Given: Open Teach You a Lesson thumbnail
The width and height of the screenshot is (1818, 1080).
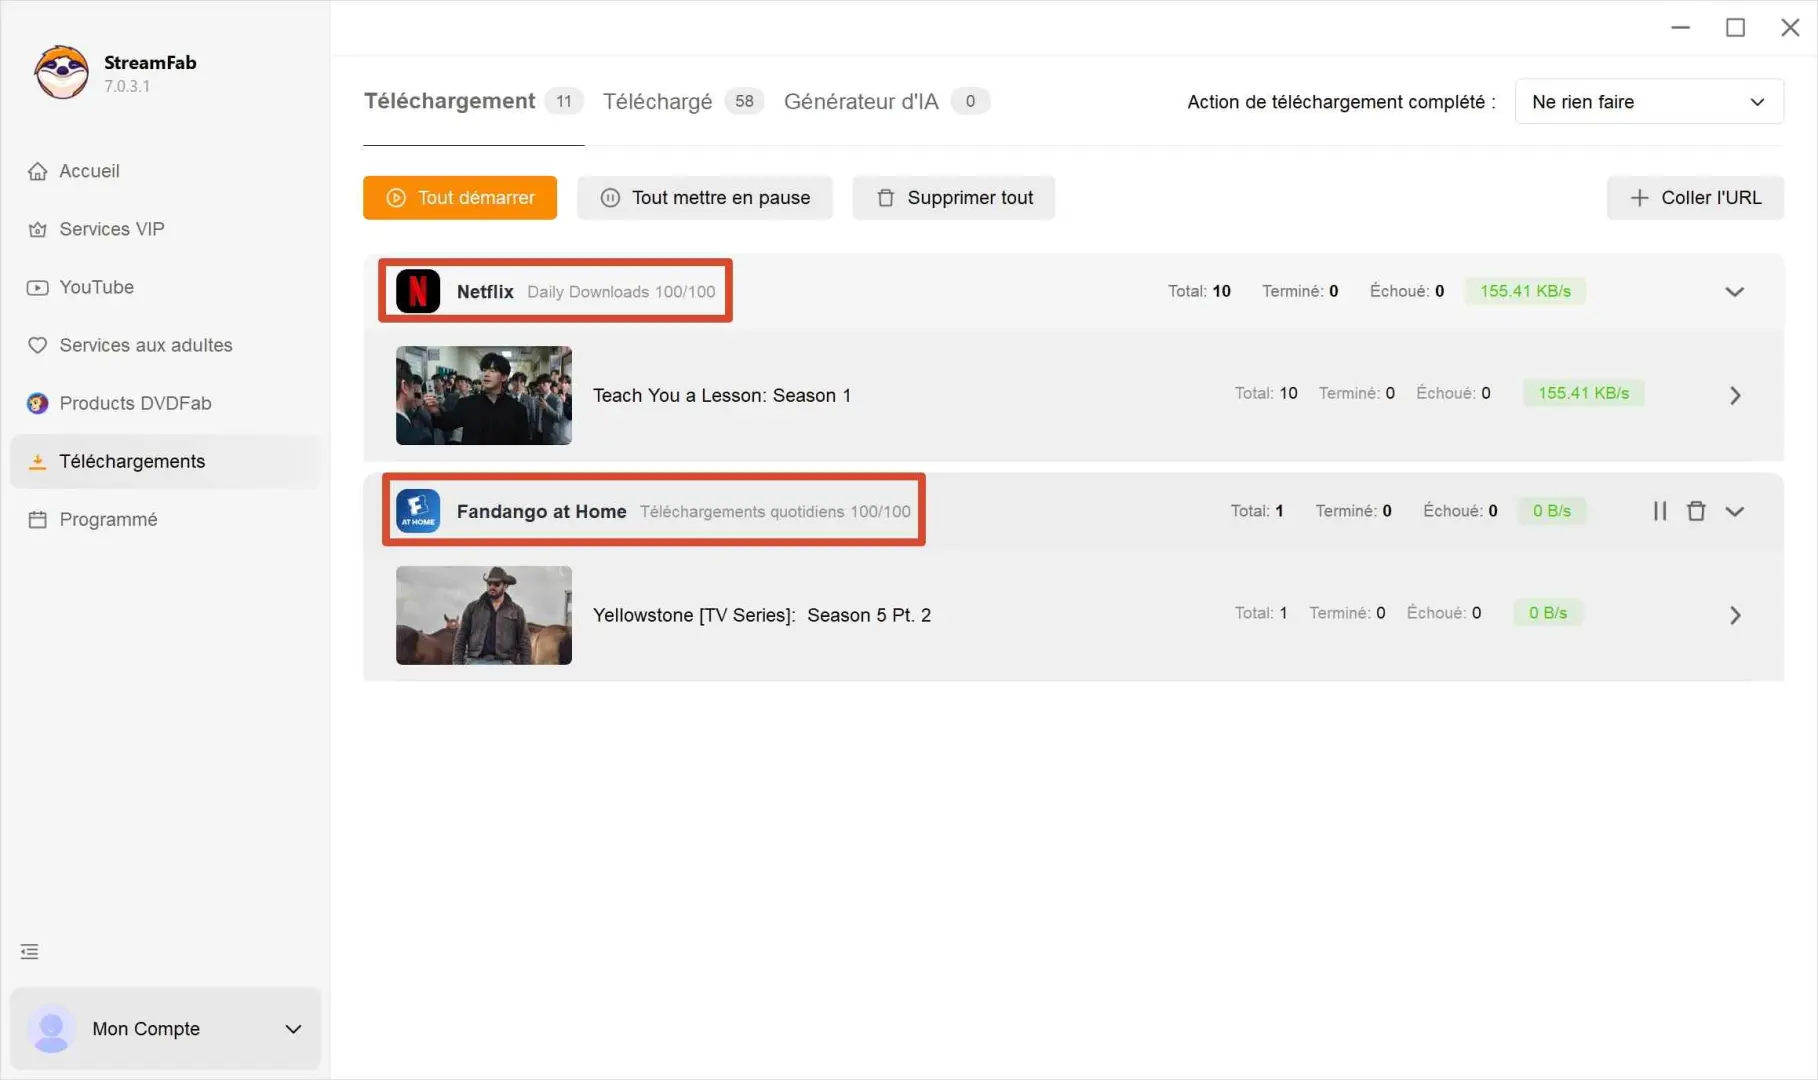Looking at the screenshot, I should click(x=484, y=395).
